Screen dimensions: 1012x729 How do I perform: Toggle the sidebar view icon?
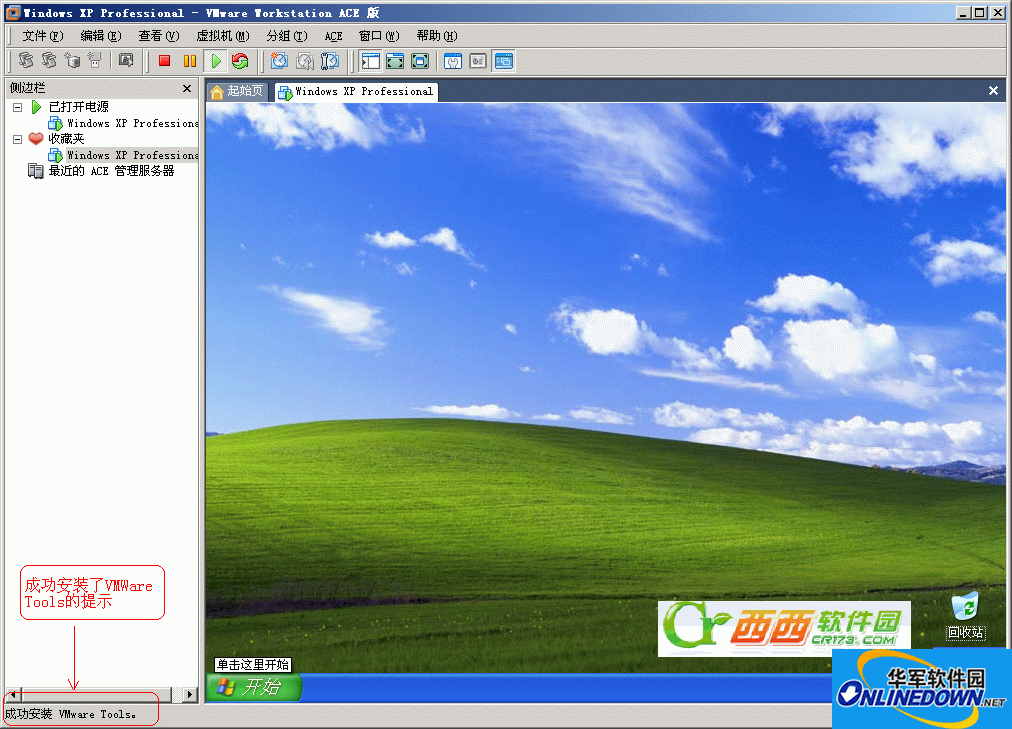coord(370,61)
